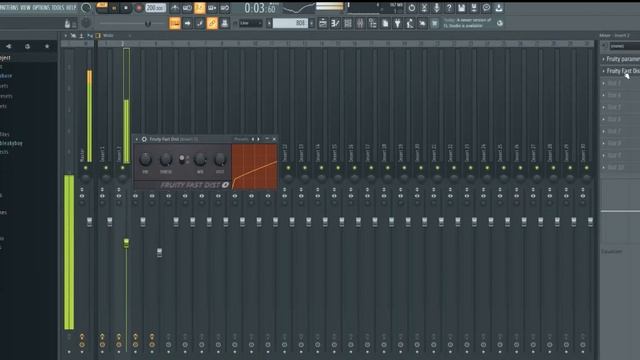Open mixer options menu arrow
This screenshot has width=640, height=360.
coord(65,36)
